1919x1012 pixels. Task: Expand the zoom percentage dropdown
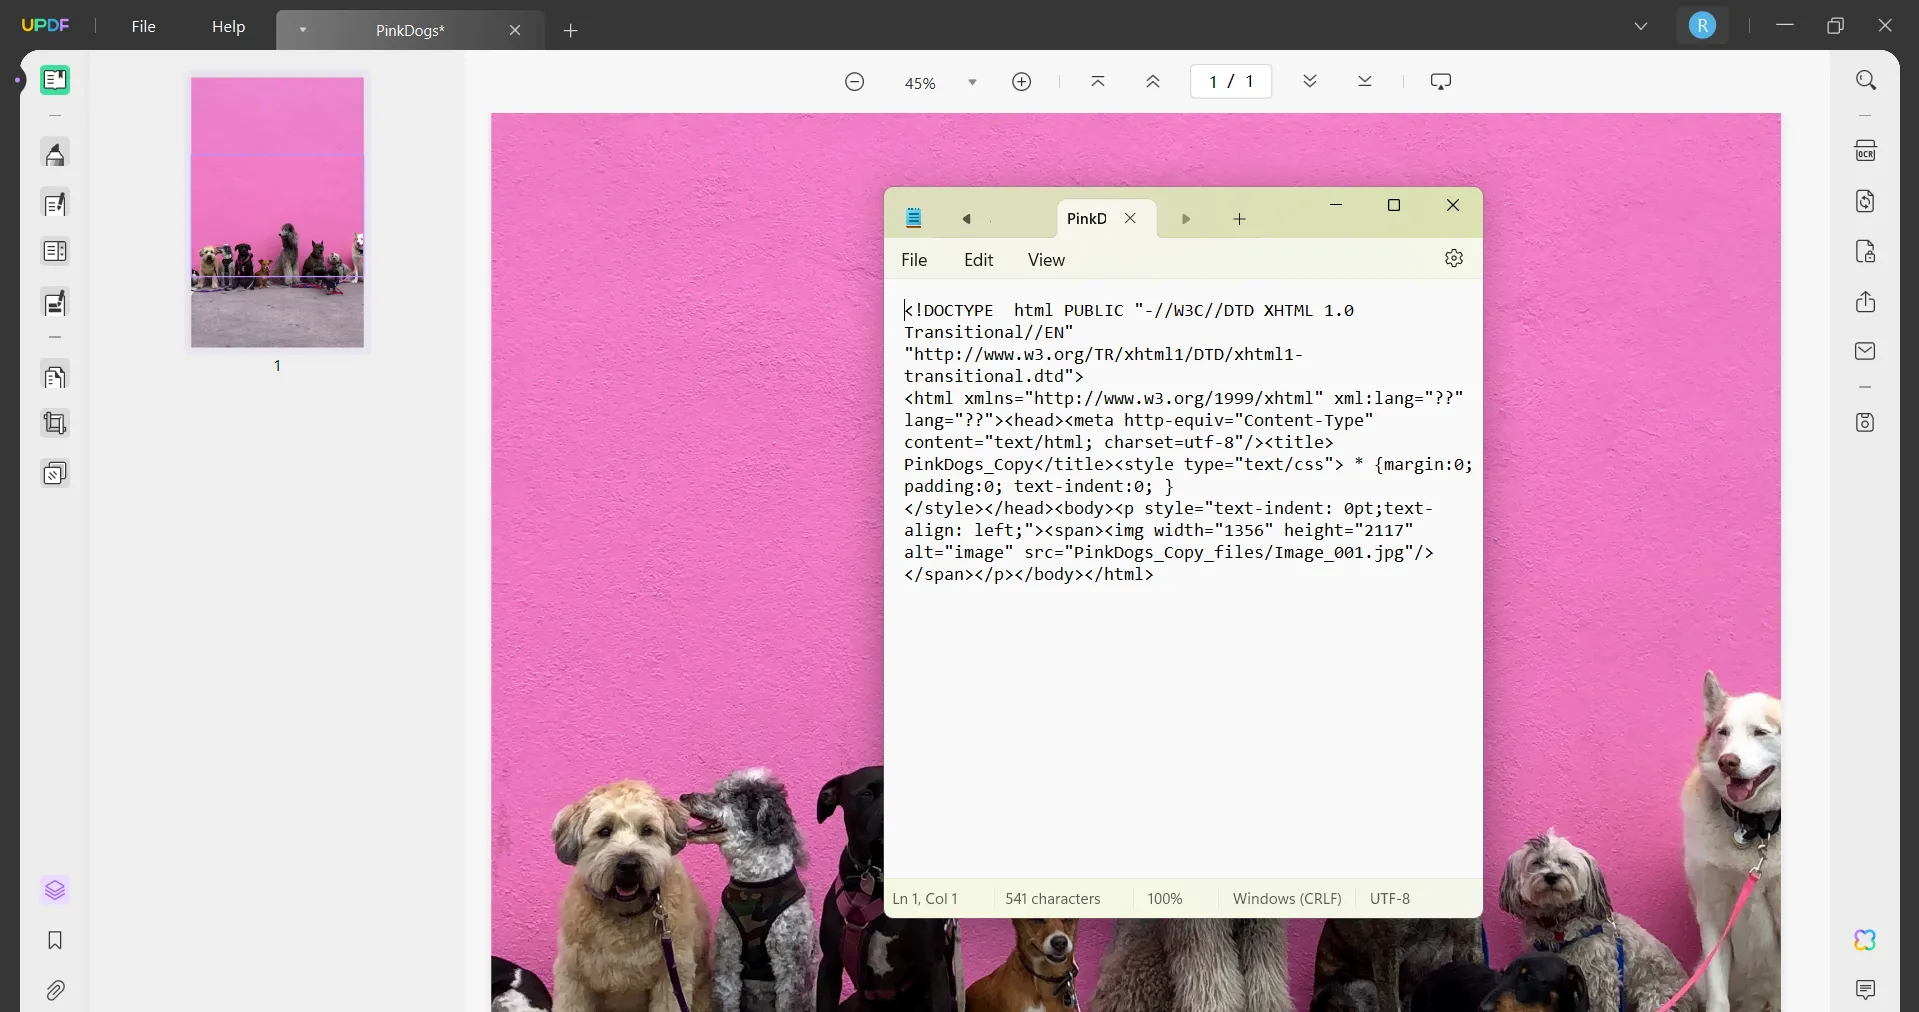[971, 83]
